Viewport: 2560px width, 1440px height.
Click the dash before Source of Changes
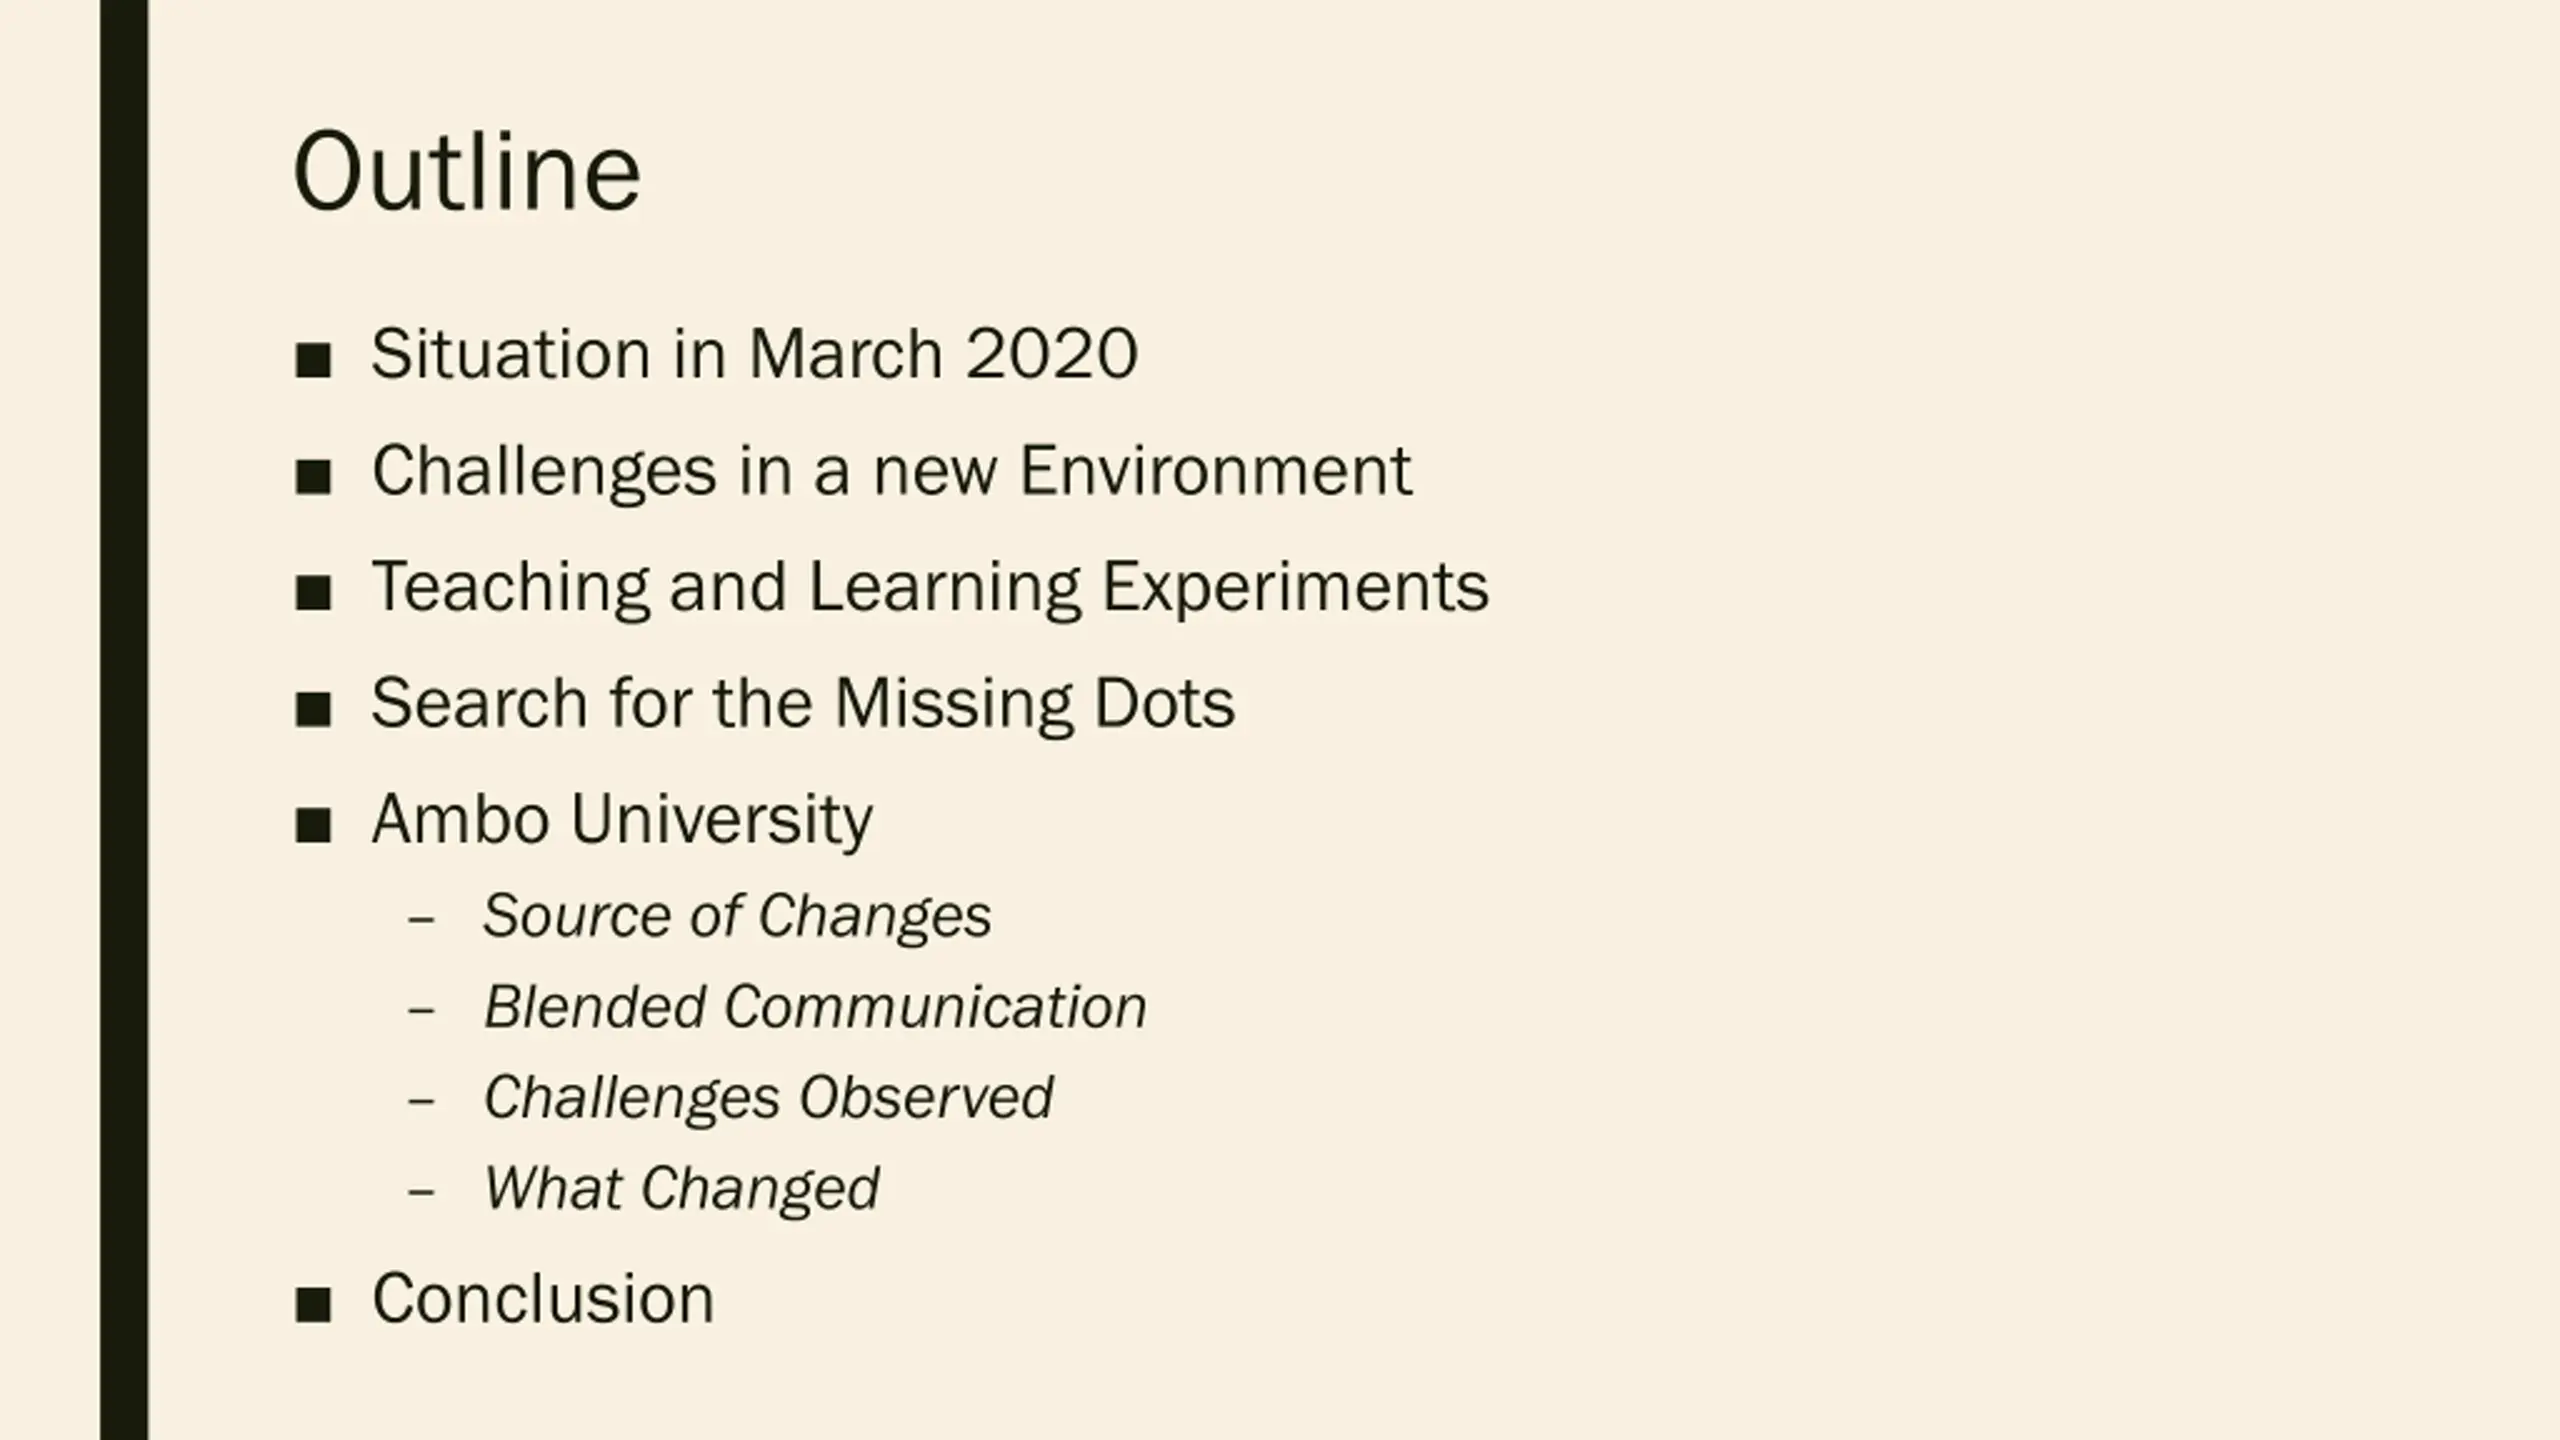[421, 920]
